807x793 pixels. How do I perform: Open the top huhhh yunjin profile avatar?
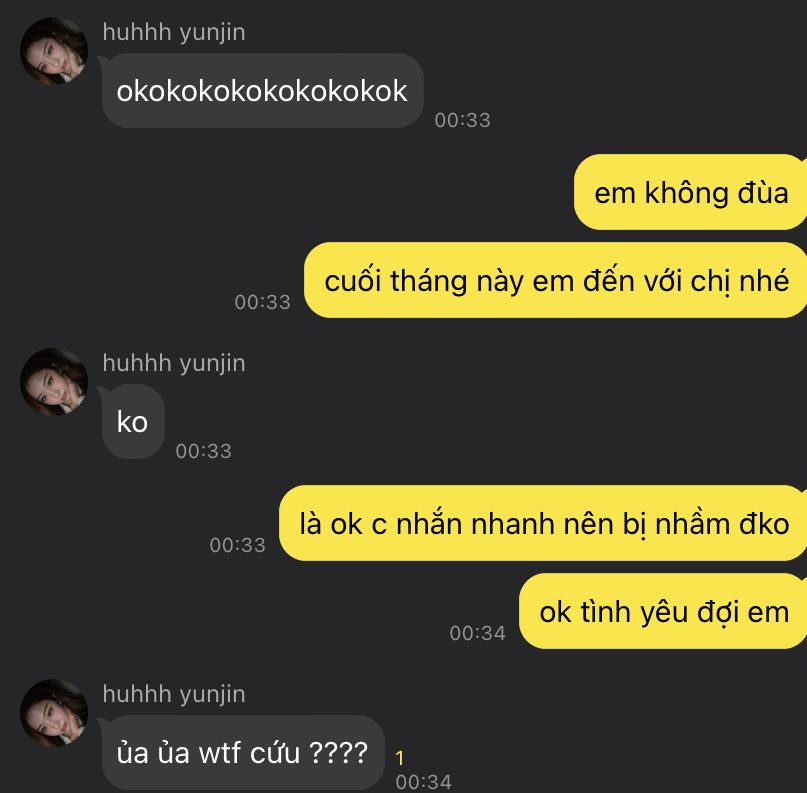tap(54, 50)
